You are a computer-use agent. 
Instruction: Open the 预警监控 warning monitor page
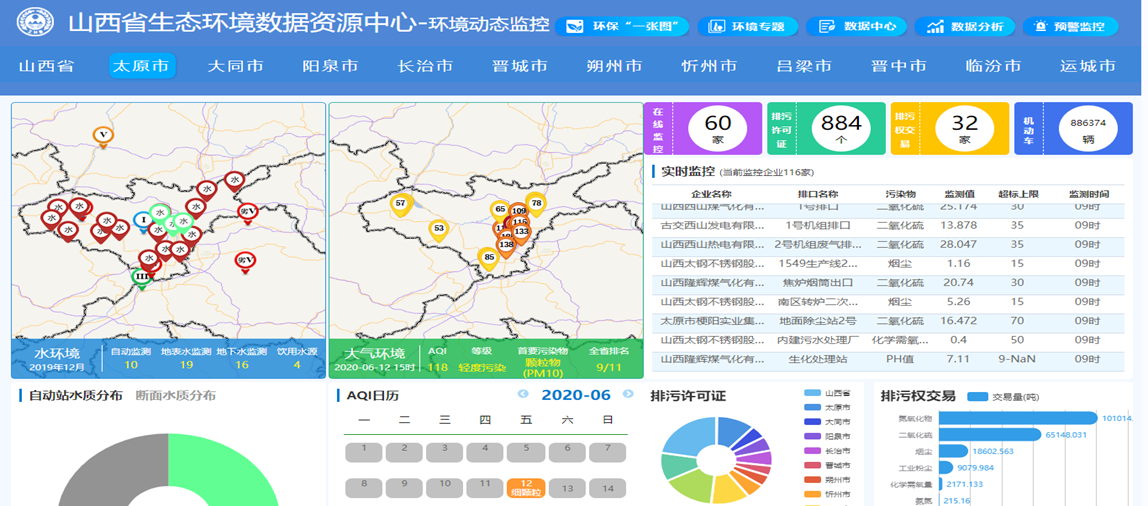pos(1070,27)
